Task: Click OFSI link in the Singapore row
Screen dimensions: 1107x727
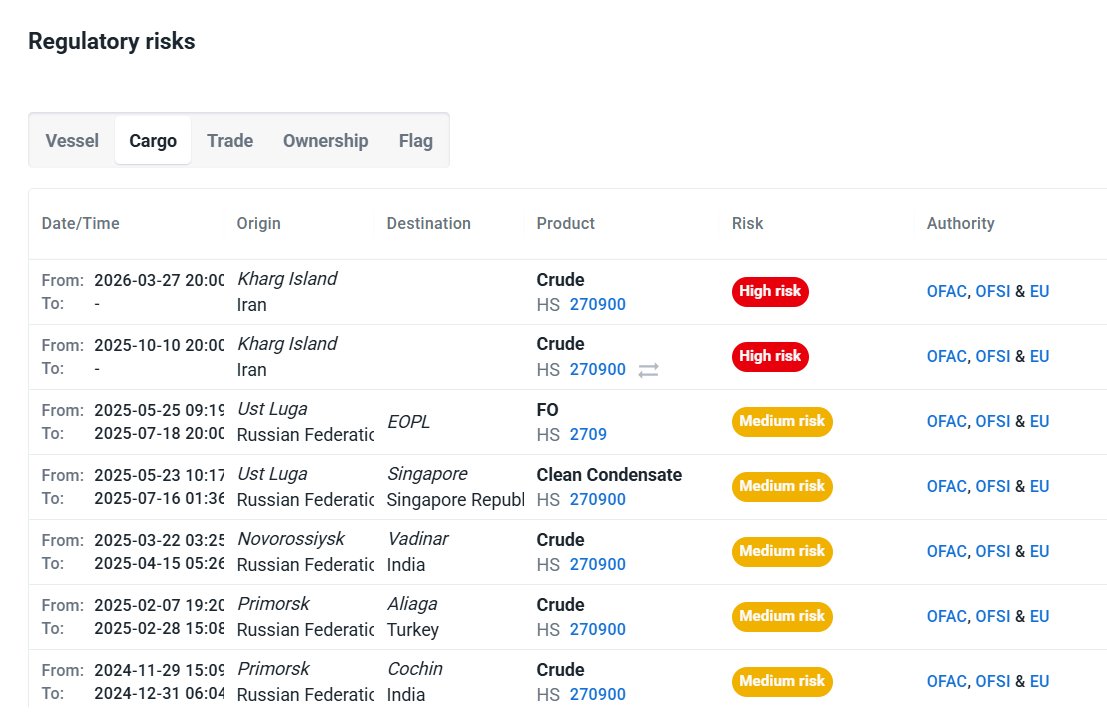Action: point(993,486)
